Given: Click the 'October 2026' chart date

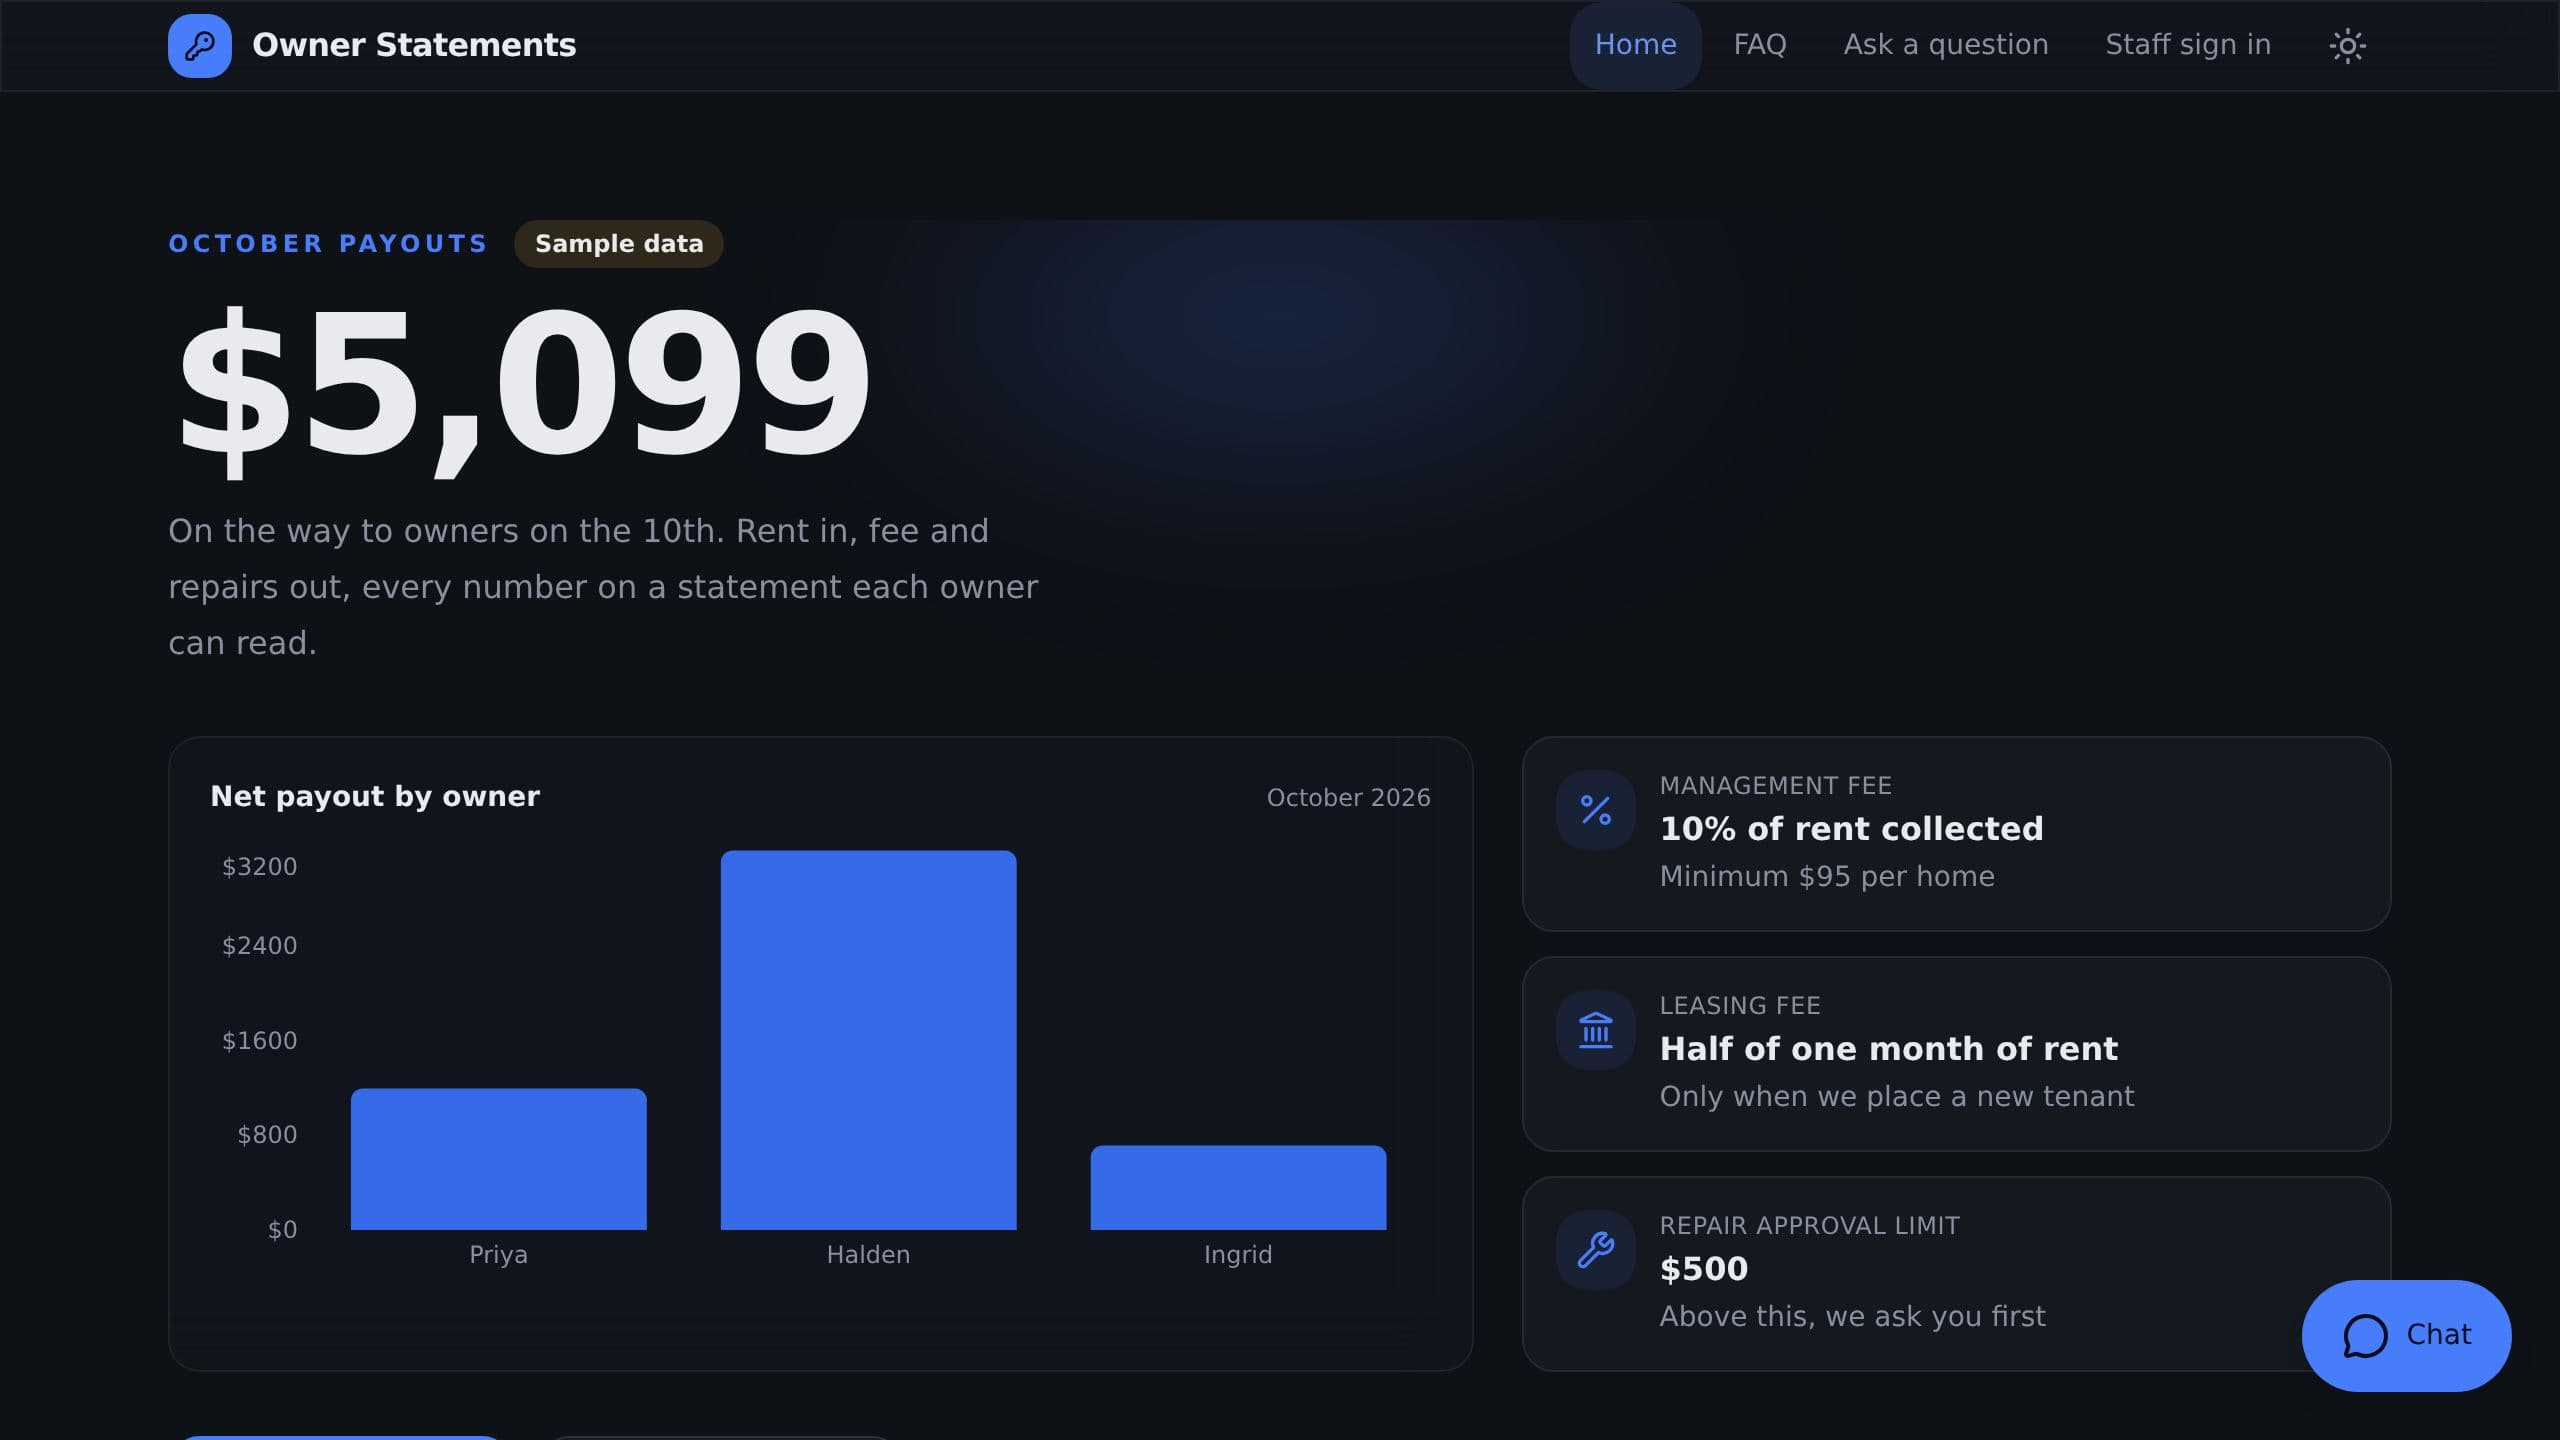Looking at the screenshot, I should click(1348, 798).
